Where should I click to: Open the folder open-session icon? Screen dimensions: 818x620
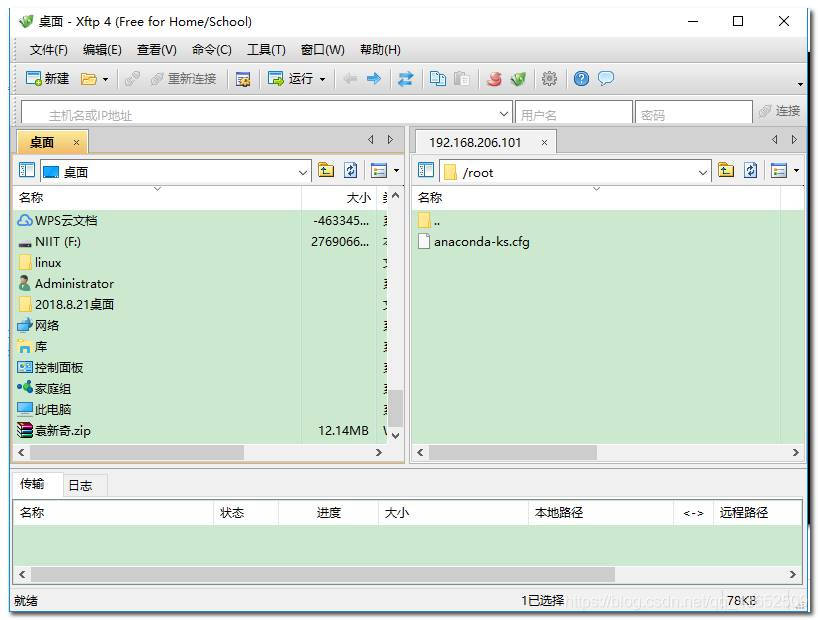point(89,79)
